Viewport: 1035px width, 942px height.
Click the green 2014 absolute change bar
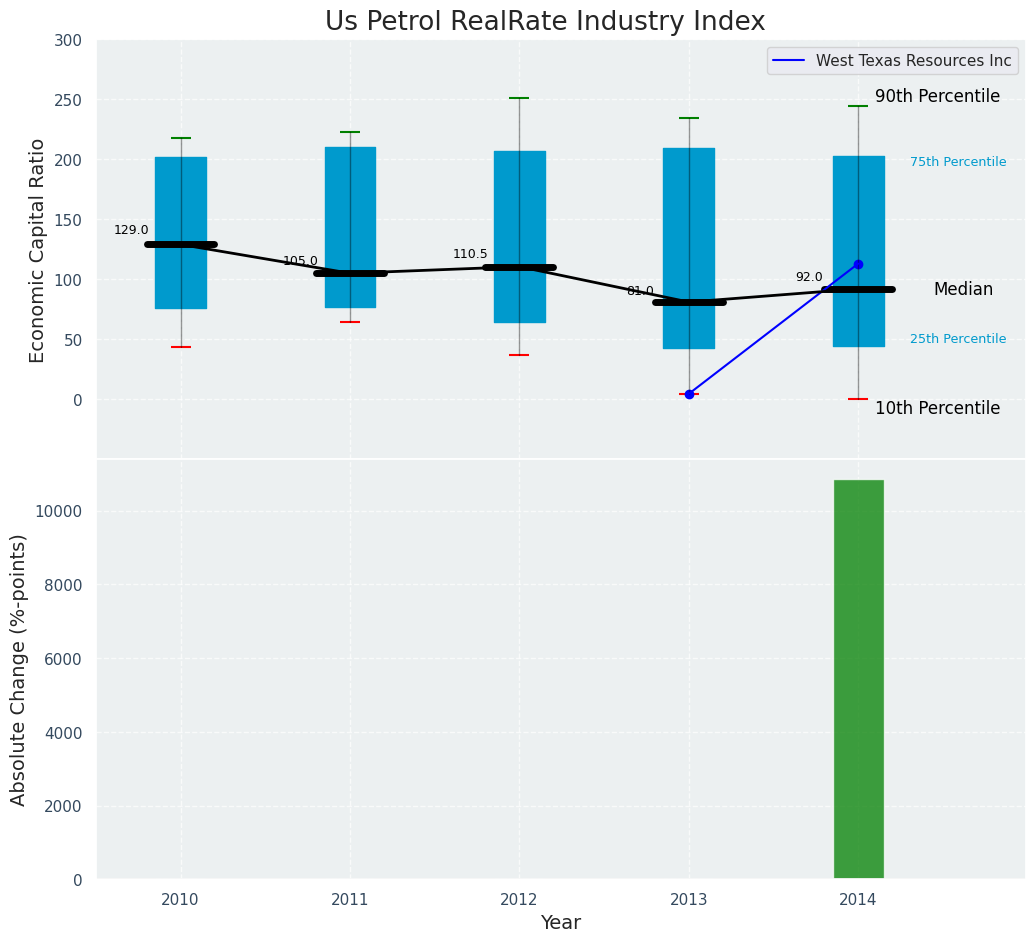point(858,680)
